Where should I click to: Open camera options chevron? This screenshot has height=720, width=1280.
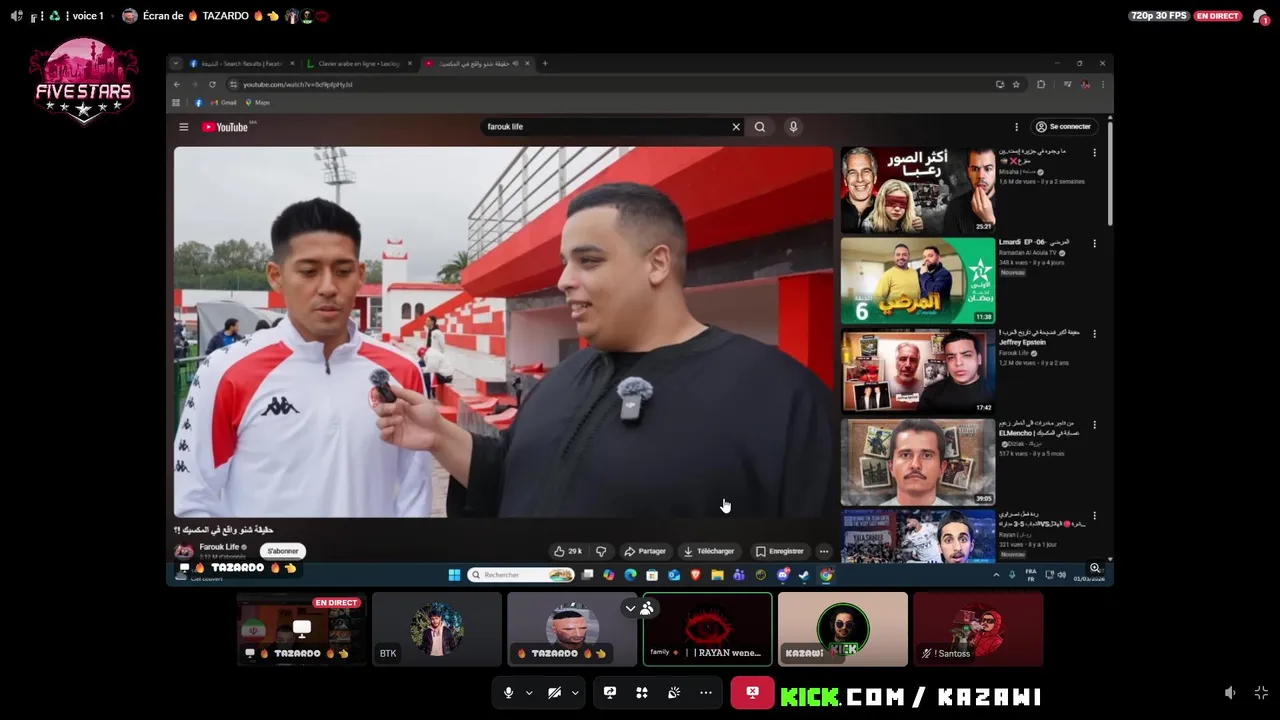(x=575, y=693)
